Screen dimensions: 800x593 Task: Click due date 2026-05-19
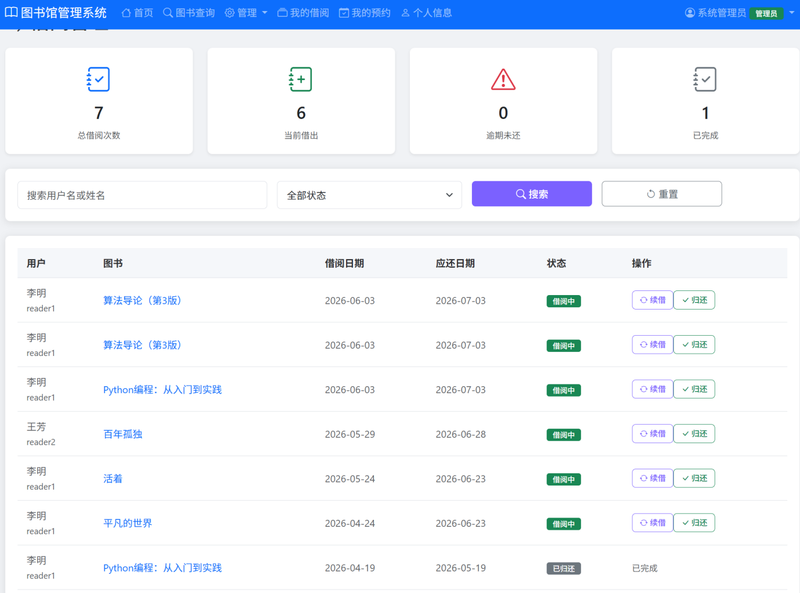[461, 568]
